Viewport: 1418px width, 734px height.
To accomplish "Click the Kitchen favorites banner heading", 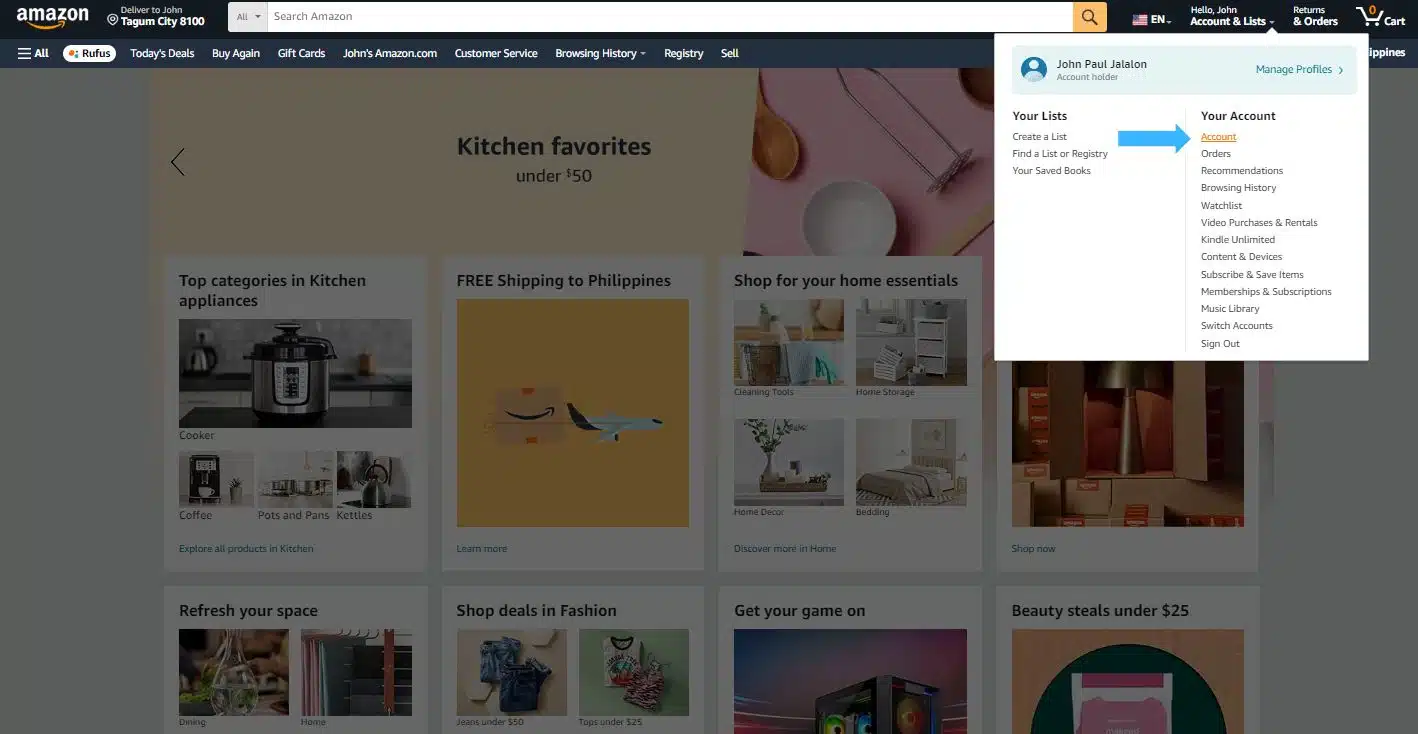I will [554, 146].
